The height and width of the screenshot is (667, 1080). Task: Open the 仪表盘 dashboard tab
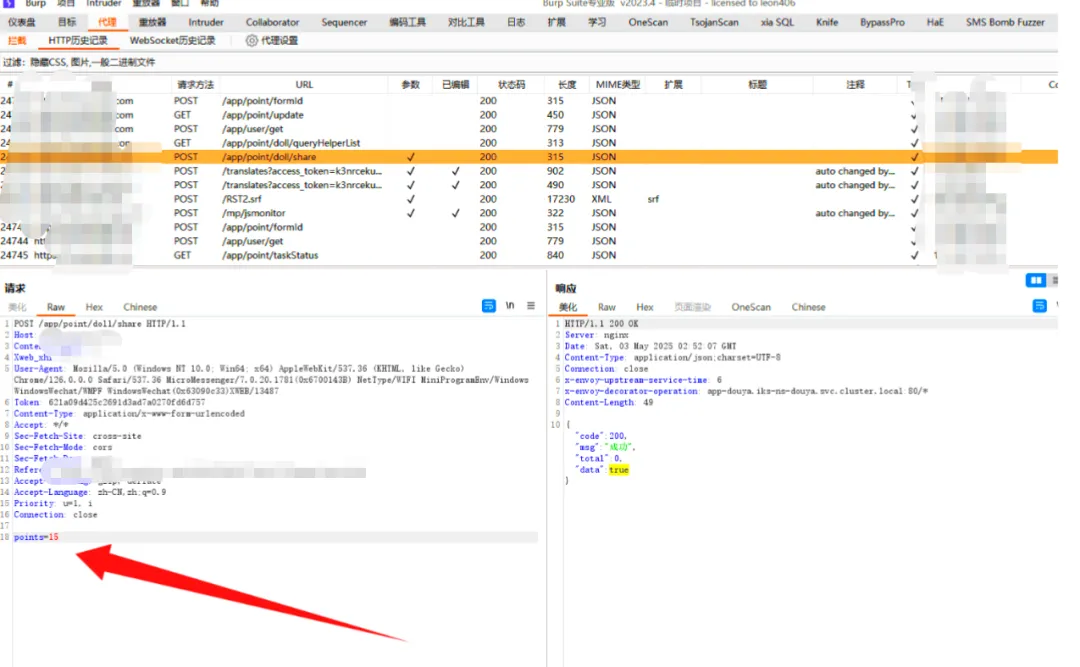pyautogui.click(x=21, y=22)
